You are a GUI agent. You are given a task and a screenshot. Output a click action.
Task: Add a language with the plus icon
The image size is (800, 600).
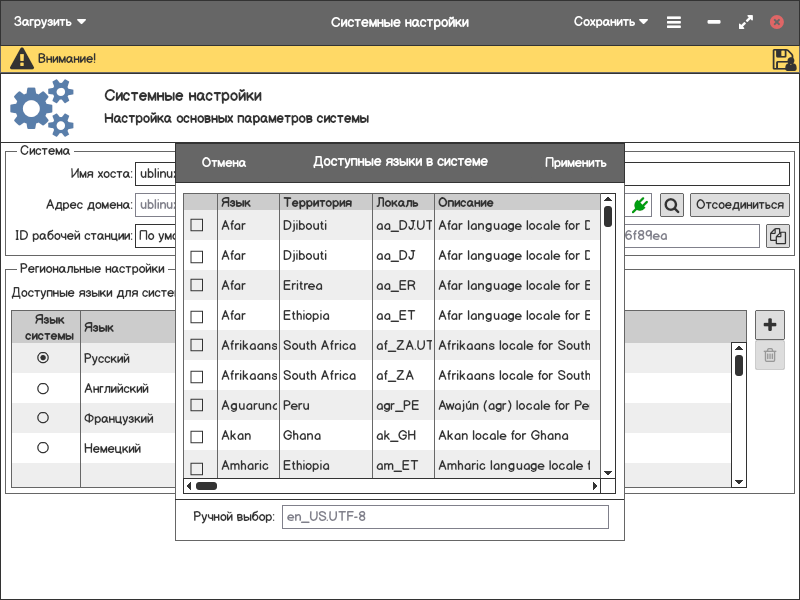click(x=770, y=325)
